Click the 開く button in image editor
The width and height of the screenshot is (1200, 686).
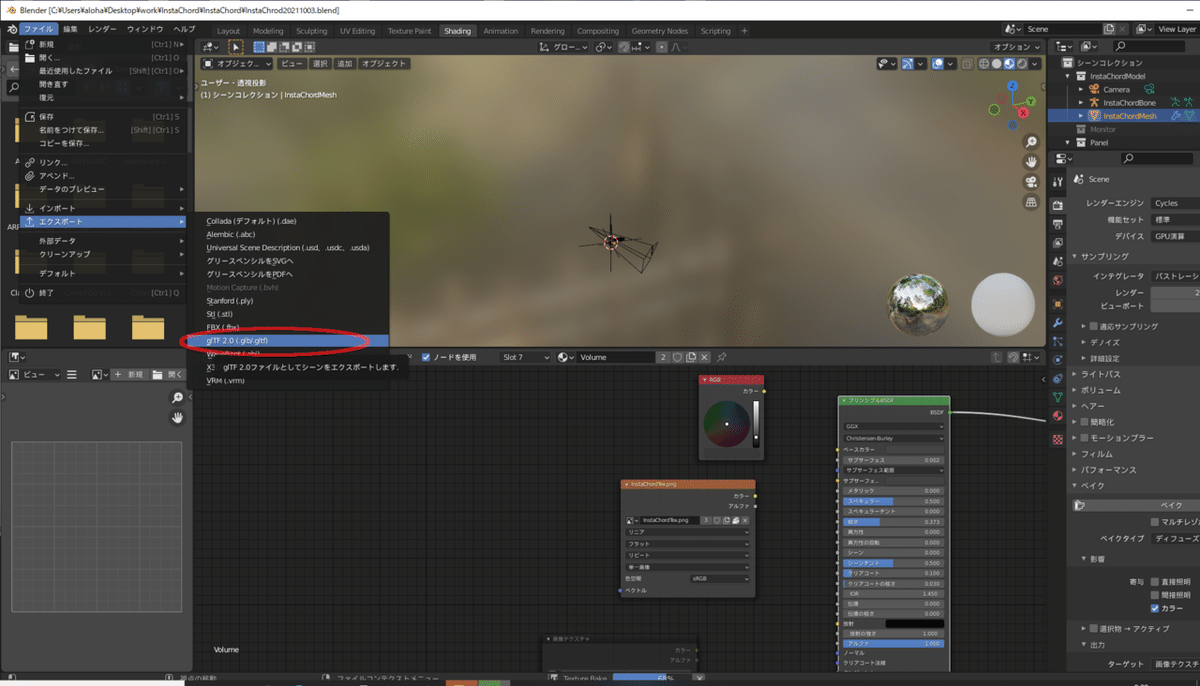coord(169,374)
